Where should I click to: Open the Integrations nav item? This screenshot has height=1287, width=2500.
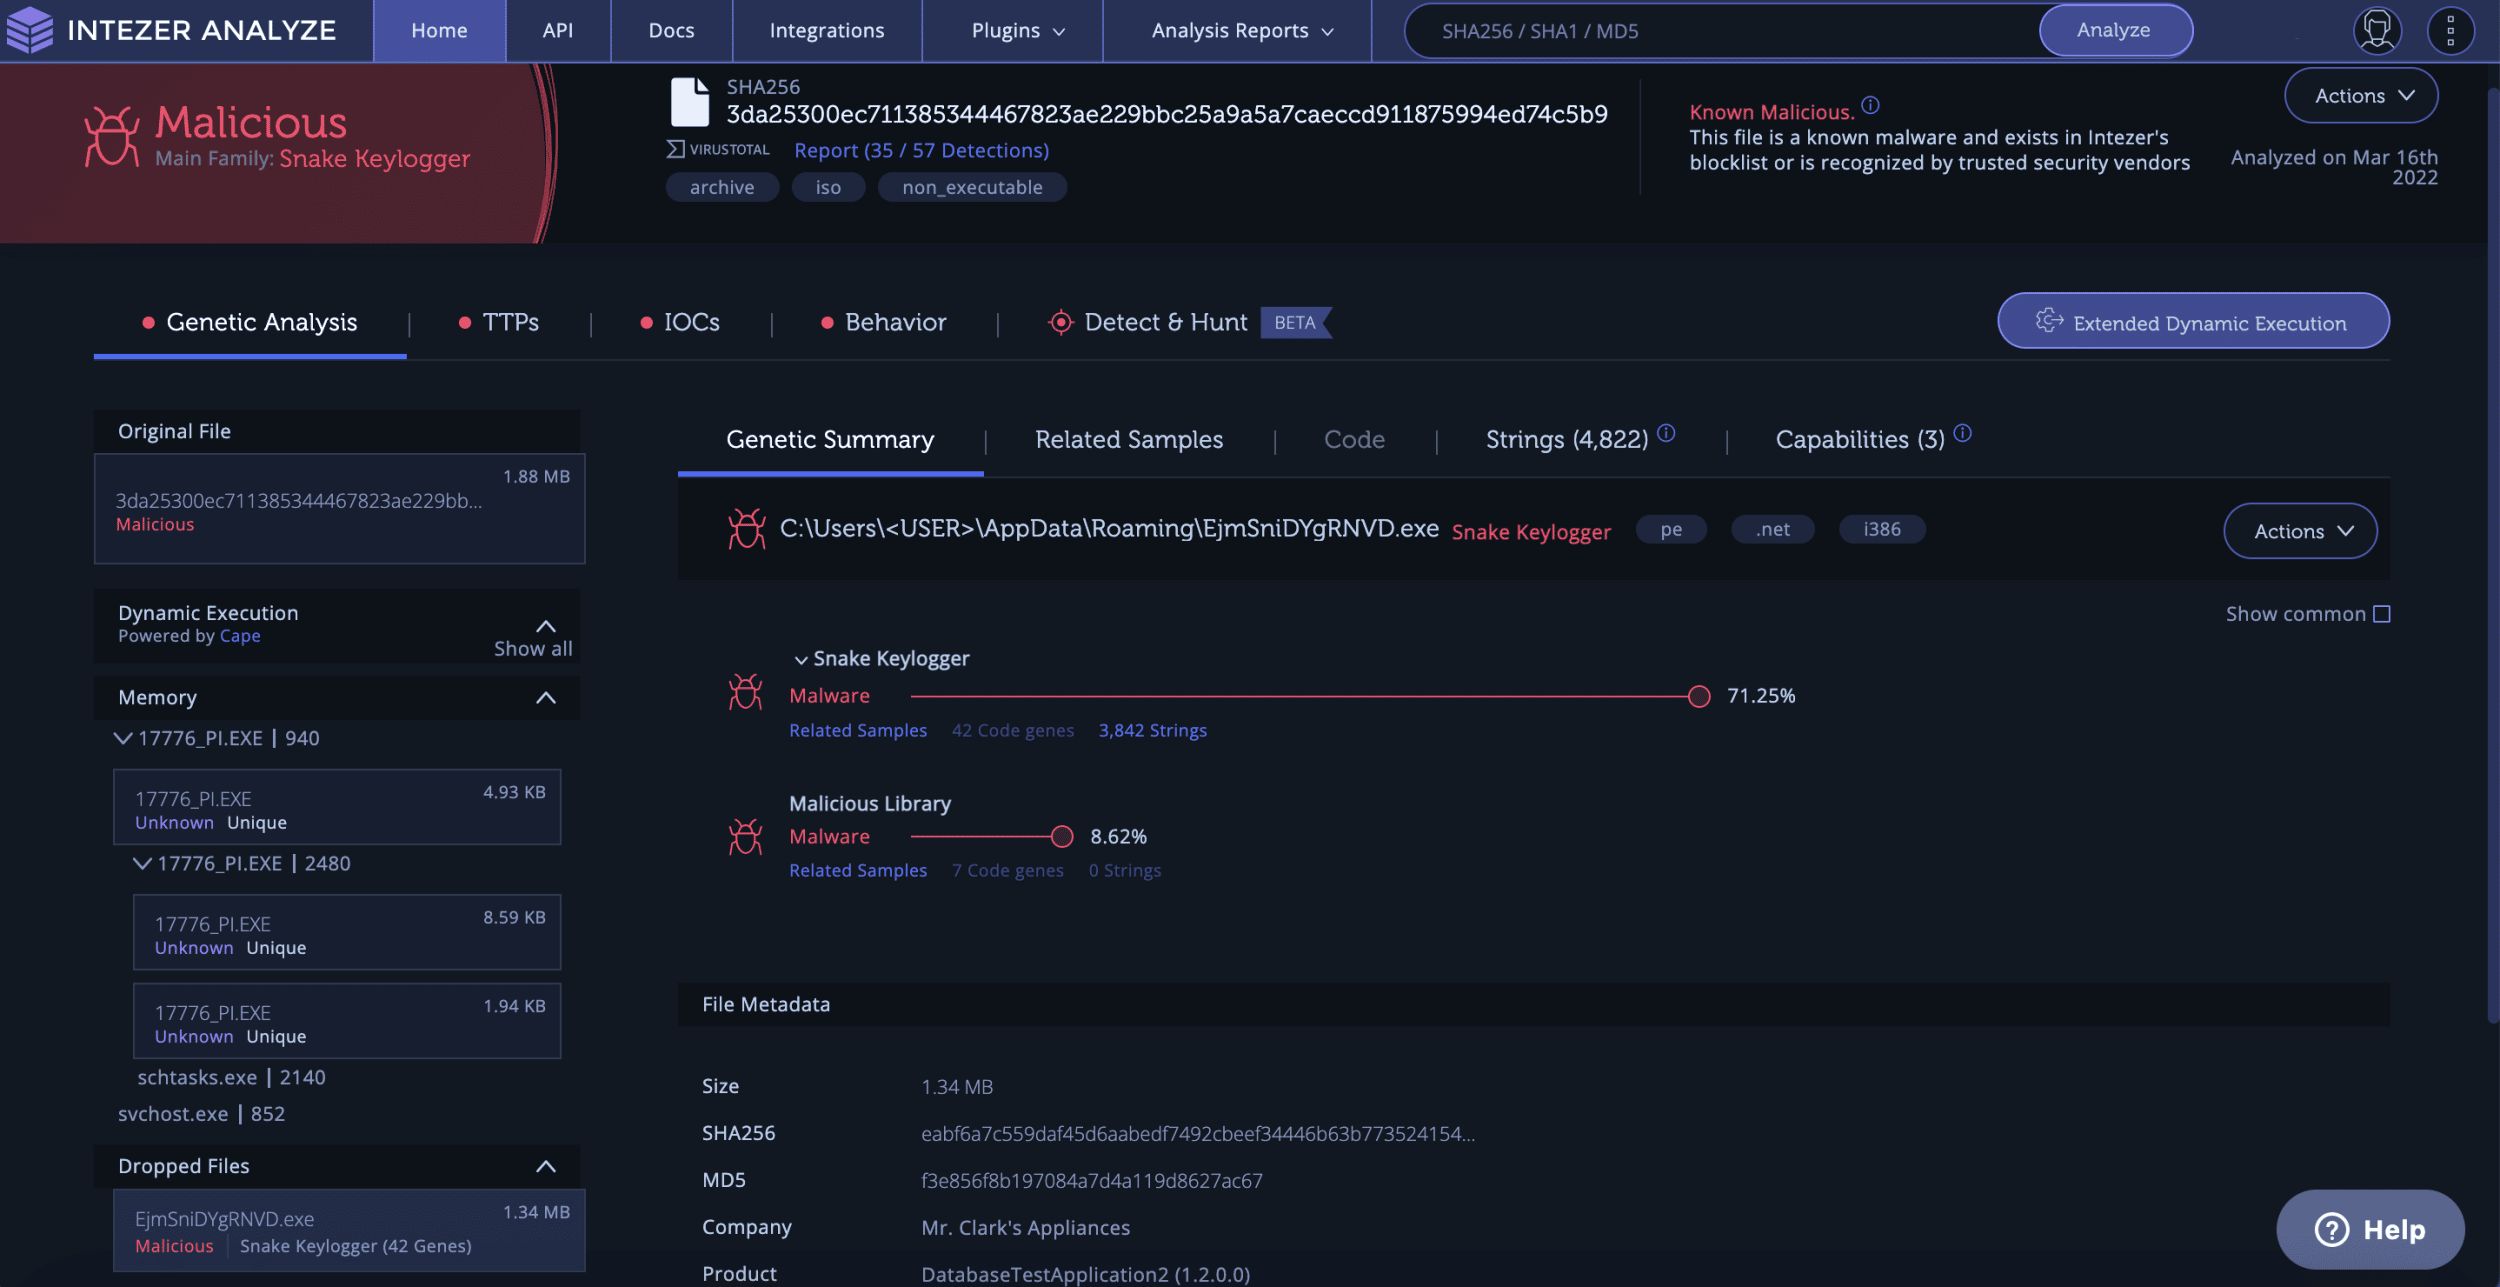[827, 31]
